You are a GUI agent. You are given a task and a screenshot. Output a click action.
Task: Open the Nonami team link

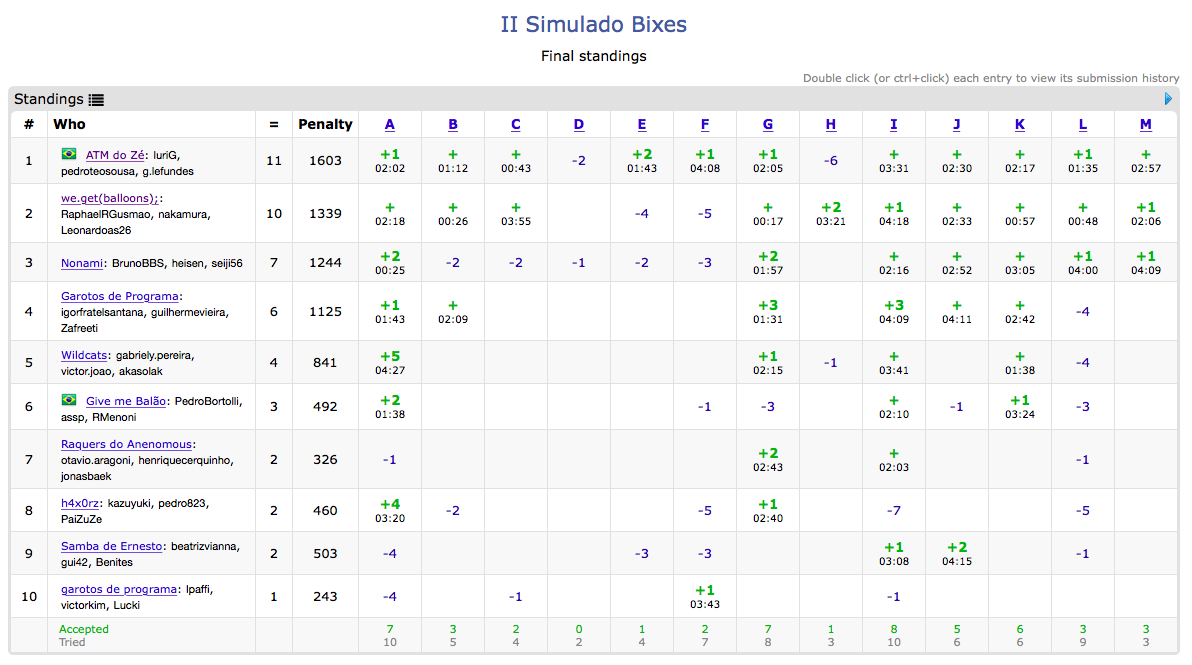82,264
